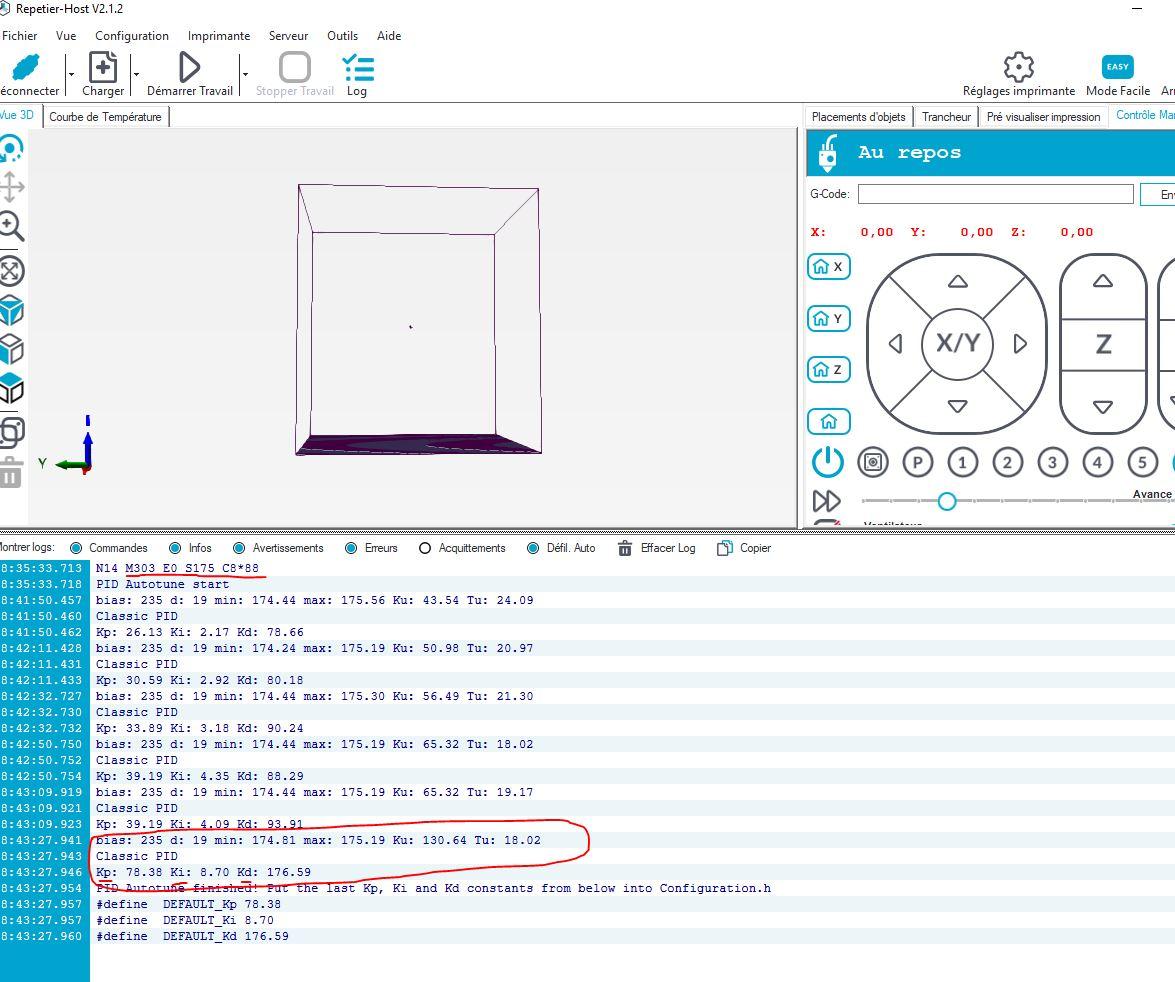Toggle the Commandes log filter
The height and width of the screenshot is (982, 1175).
pos(76,548)
